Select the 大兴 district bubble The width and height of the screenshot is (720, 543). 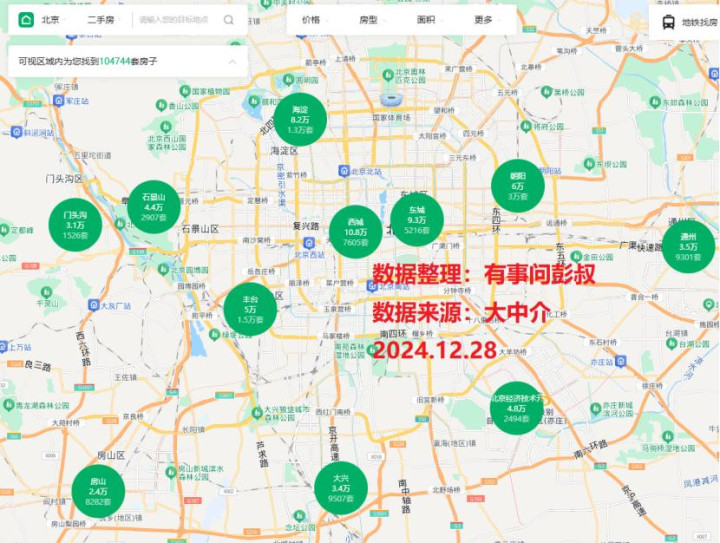[x=341, y=488]
